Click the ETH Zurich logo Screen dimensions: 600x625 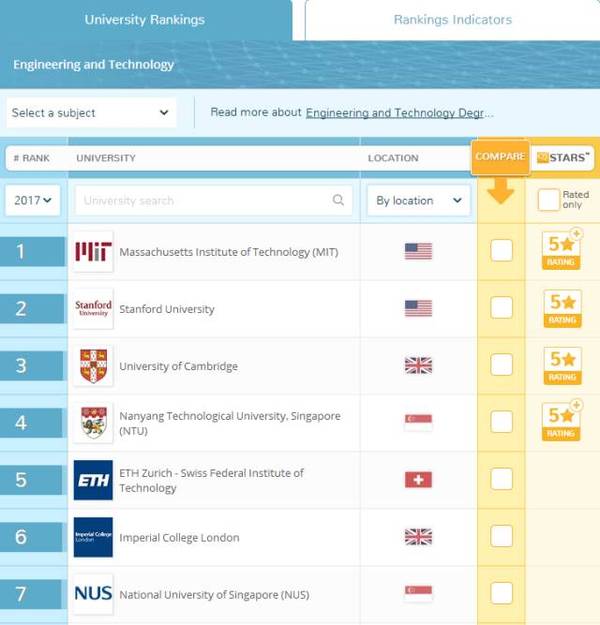93,480
